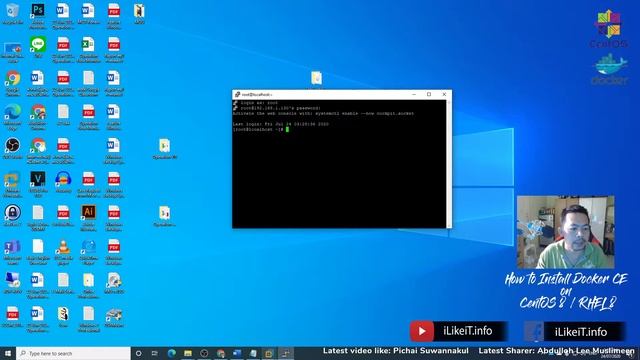Screen dimensions: 640x360
Task: Click the PuTTY icon in the window title bar
Action: [x=237, y=94]
